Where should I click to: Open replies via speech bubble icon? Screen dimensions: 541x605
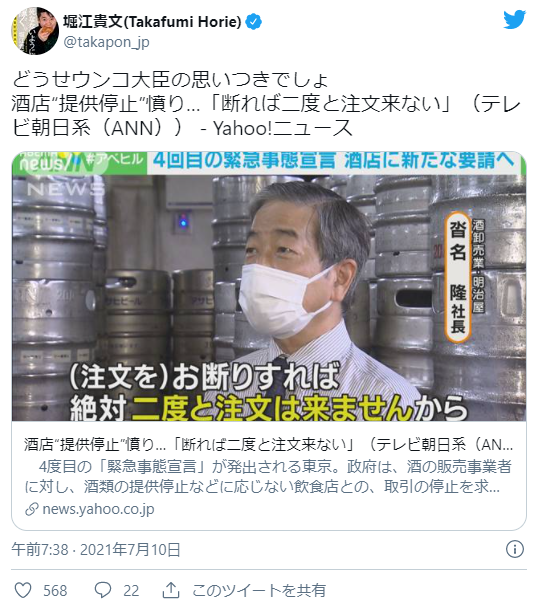(x=103, y=590)
